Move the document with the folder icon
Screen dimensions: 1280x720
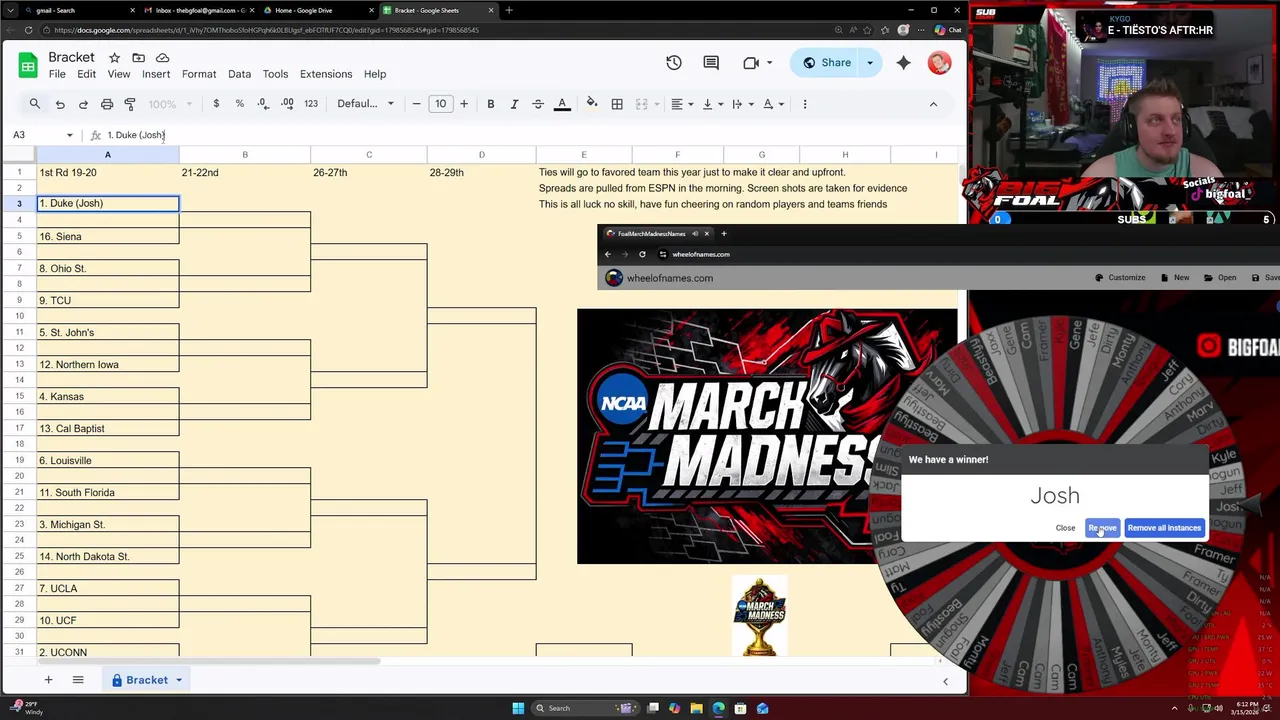pos(138,58)
